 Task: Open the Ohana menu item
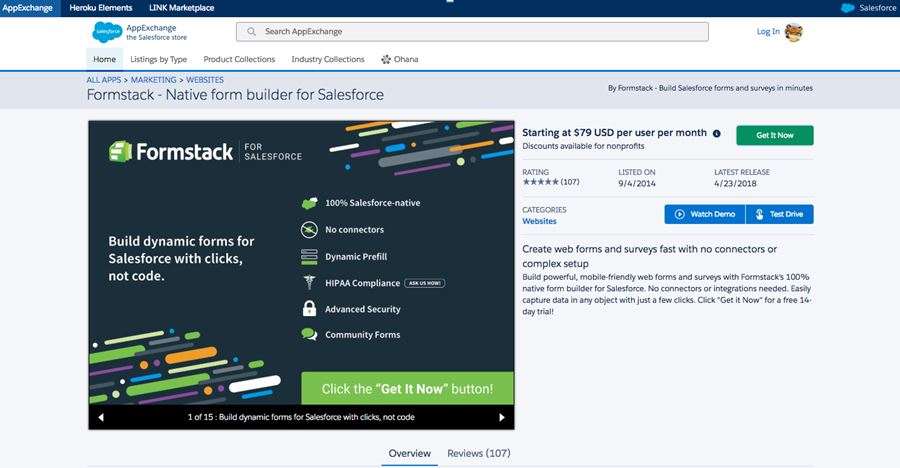pos(399,59)
